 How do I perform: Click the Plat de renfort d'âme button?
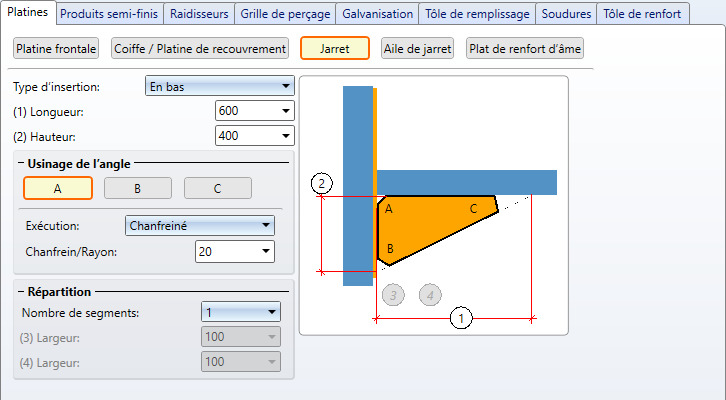[x=525, y=48]
